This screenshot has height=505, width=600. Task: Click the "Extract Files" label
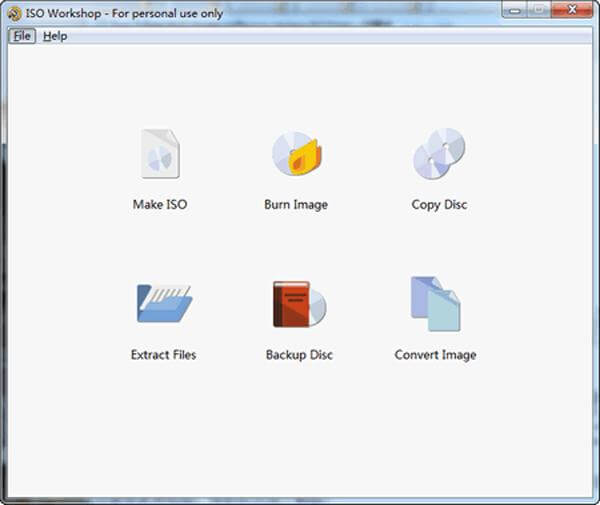tap(163, 355)
